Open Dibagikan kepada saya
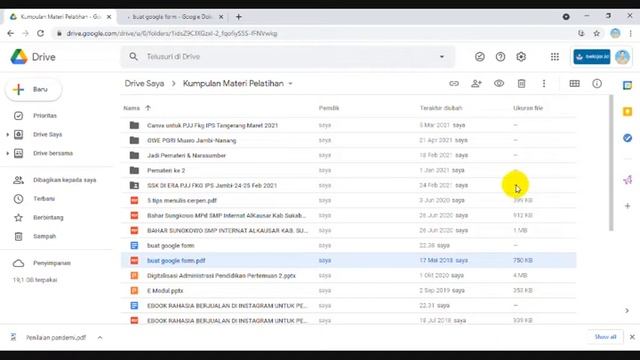The width and height of the screenshot is (640, 360). tap(64, 180)
